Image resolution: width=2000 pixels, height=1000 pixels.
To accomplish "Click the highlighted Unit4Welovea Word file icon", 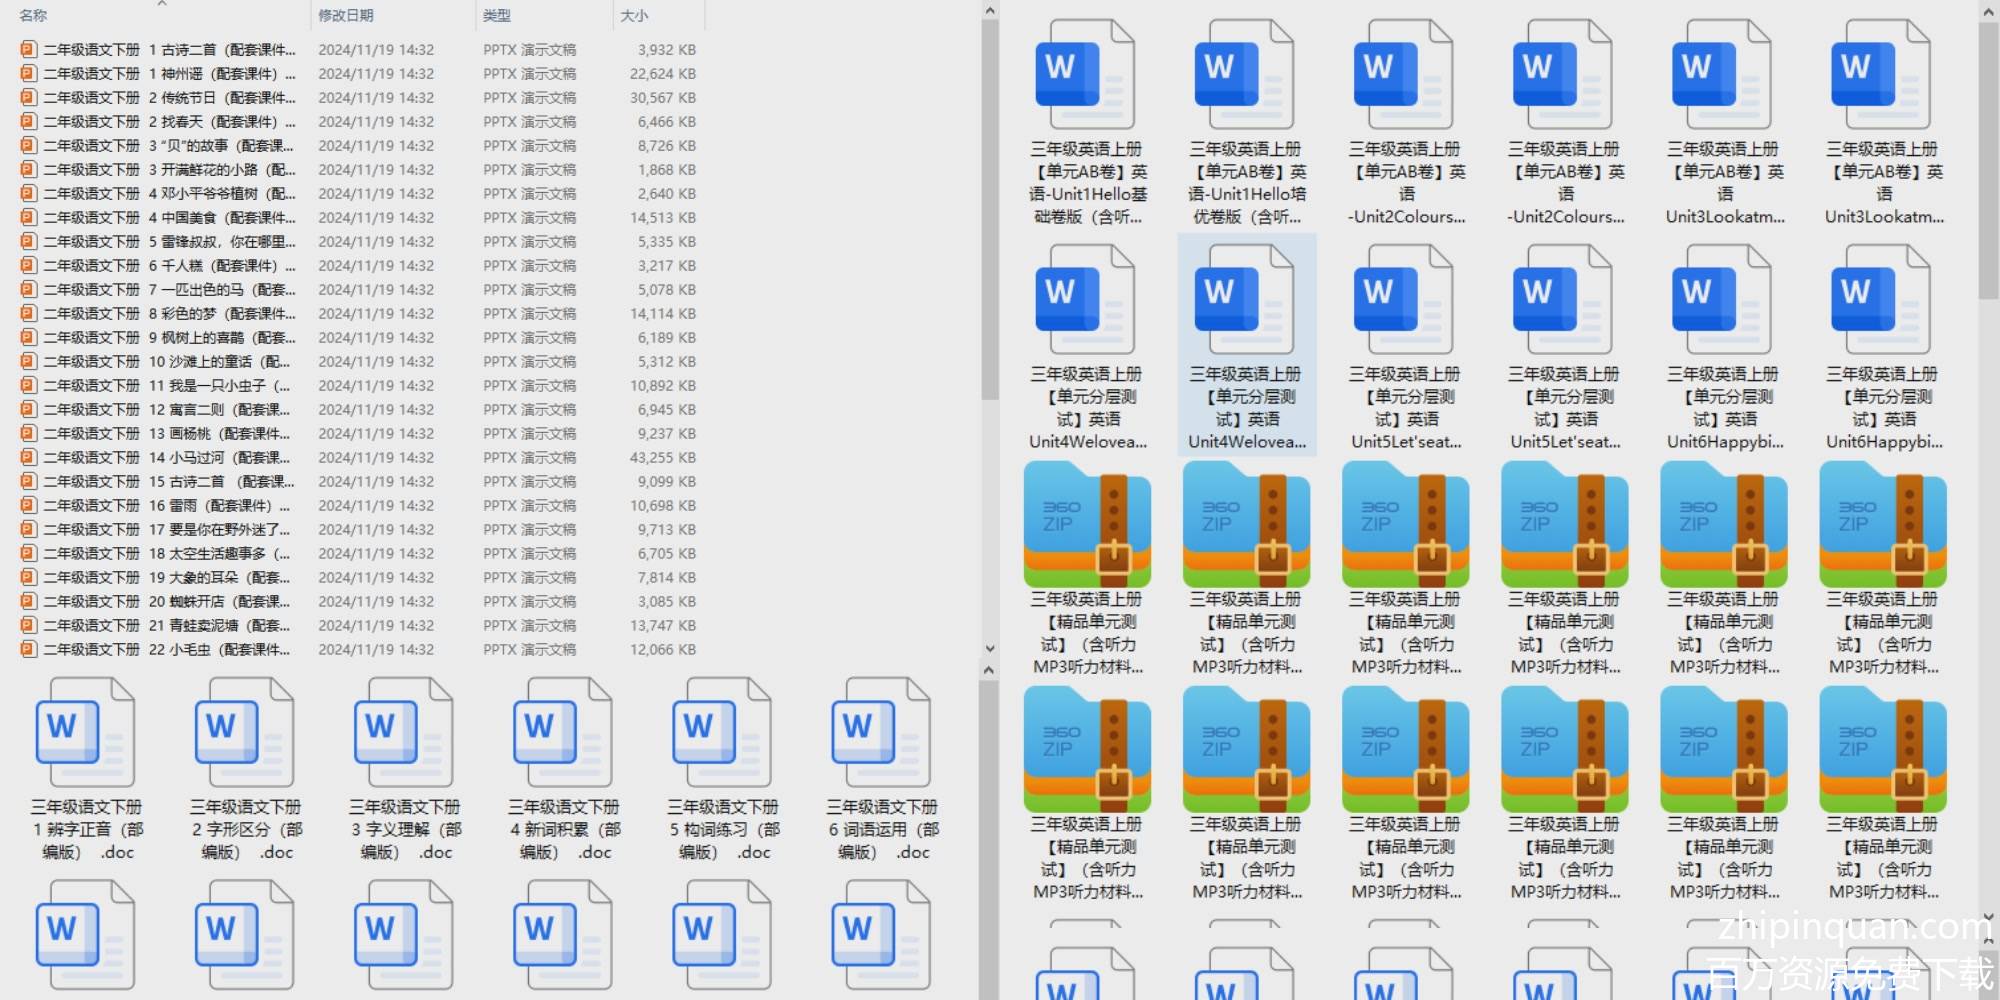I will [1245, 300].
